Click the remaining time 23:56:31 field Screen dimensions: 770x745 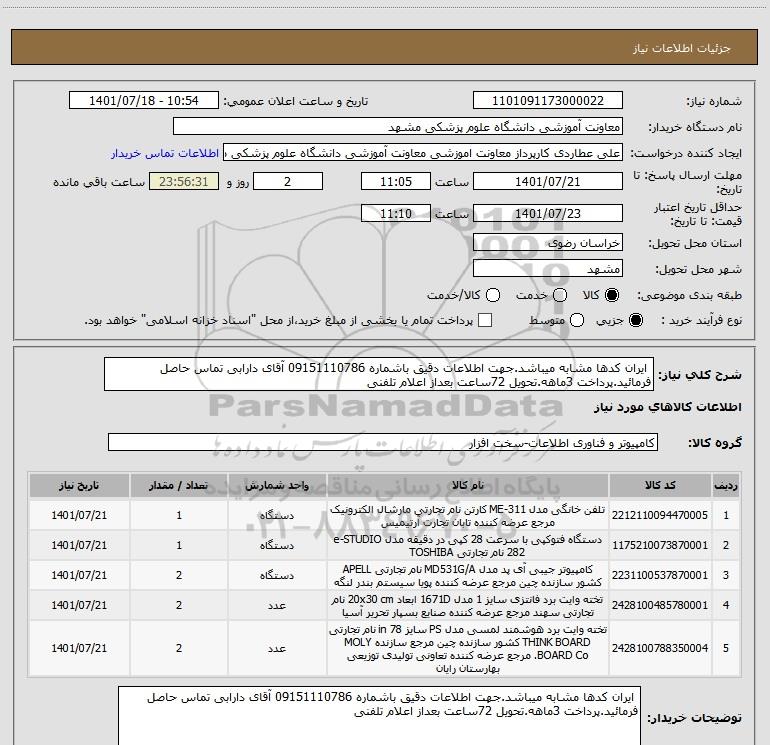pyautogui.click(x=184, y=181)
